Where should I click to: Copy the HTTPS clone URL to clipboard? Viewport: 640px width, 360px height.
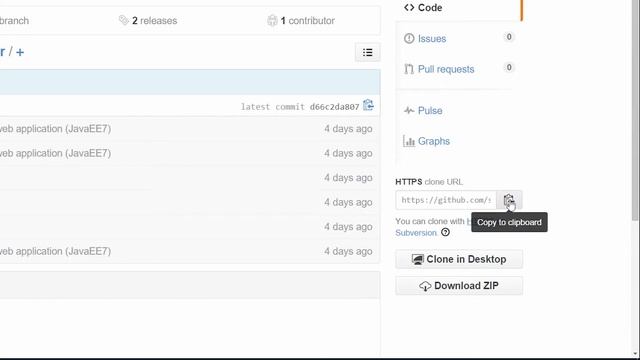tap(509, 200)
